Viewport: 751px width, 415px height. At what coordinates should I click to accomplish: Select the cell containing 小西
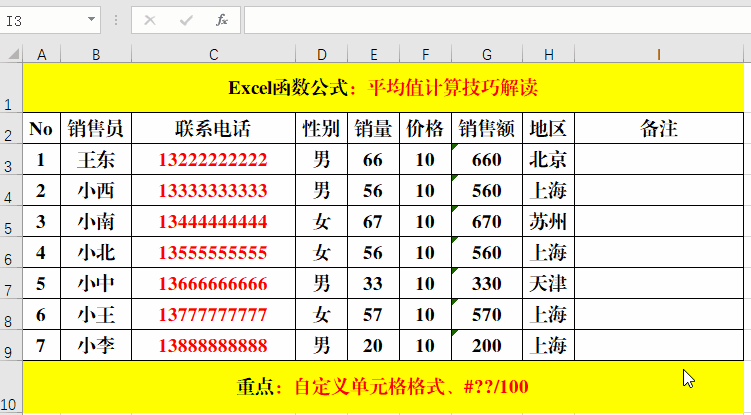tap(96, 190)
